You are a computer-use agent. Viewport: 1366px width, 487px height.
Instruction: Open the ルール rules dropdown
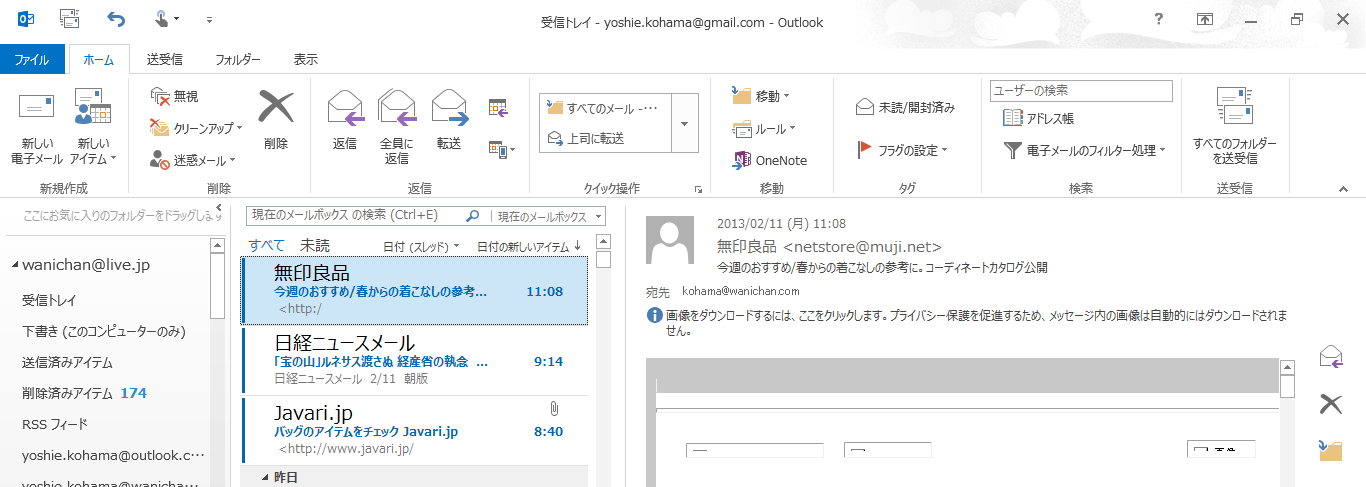[764, 128]
